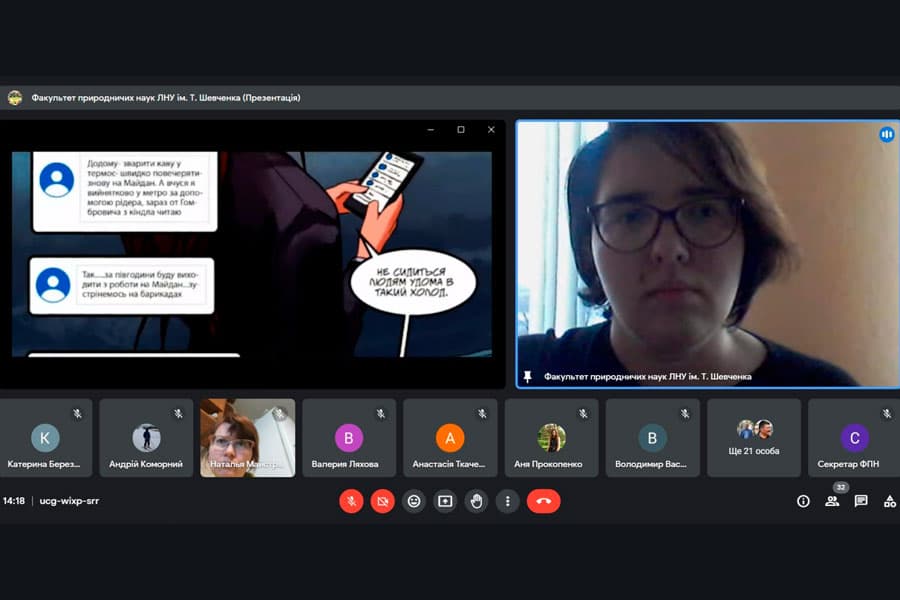Click the first chat message in the presentation

[125, 191]
